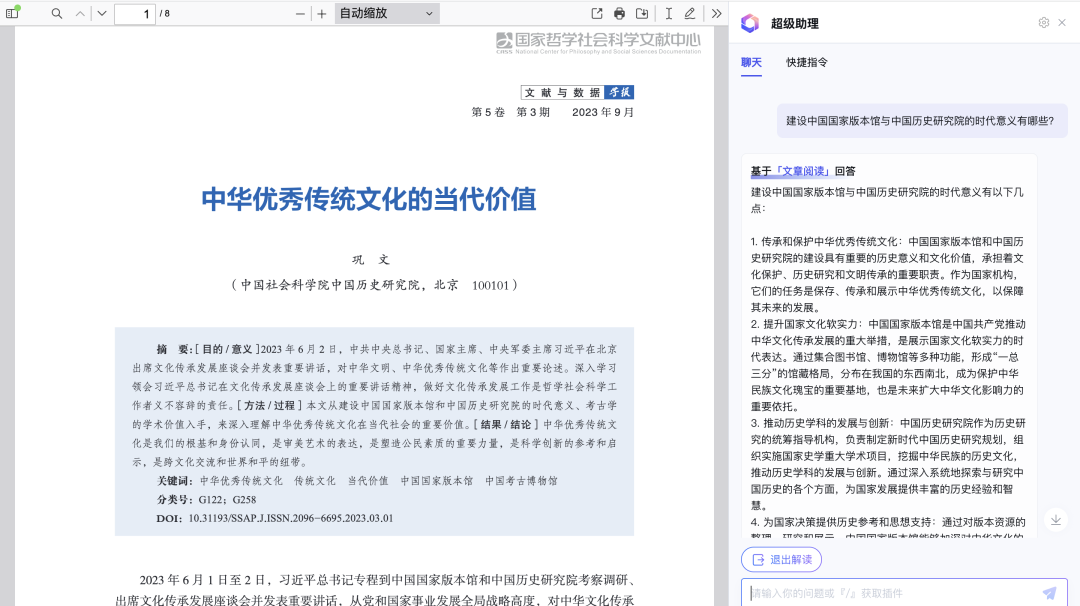Go to the previous page
Viewport: 1080px width, 606px height.
click(80, 13)
